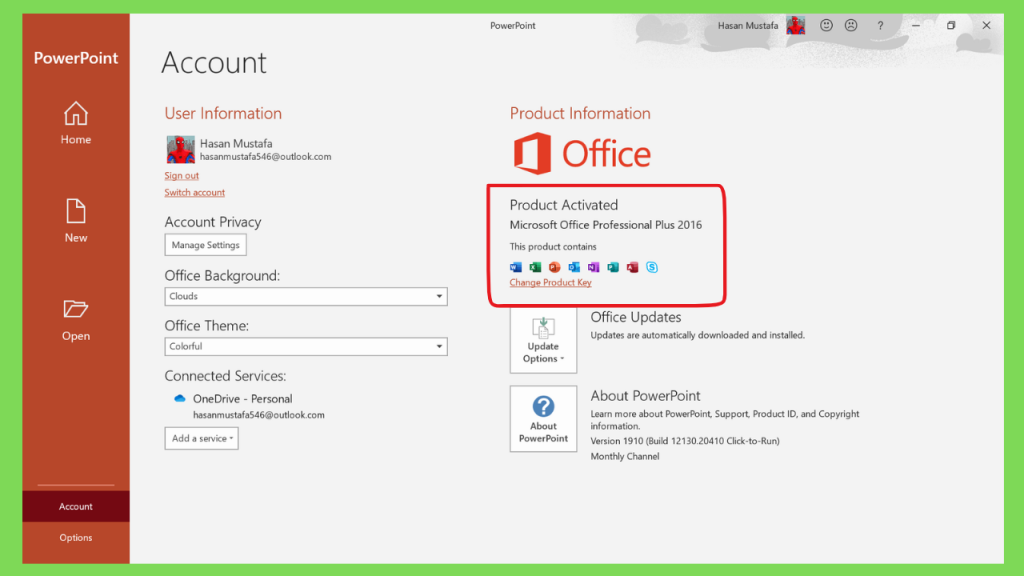The width and height of the screenshot is (1024, 576).
Task: Open Options from the sidebar
Action: coord(76,537)
